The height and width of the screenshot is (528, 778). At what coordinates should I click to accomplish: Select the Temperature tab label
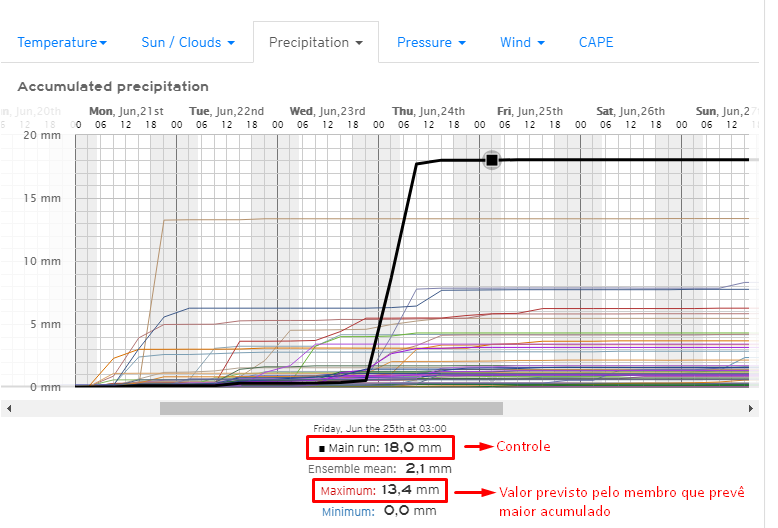click(57, 43)
